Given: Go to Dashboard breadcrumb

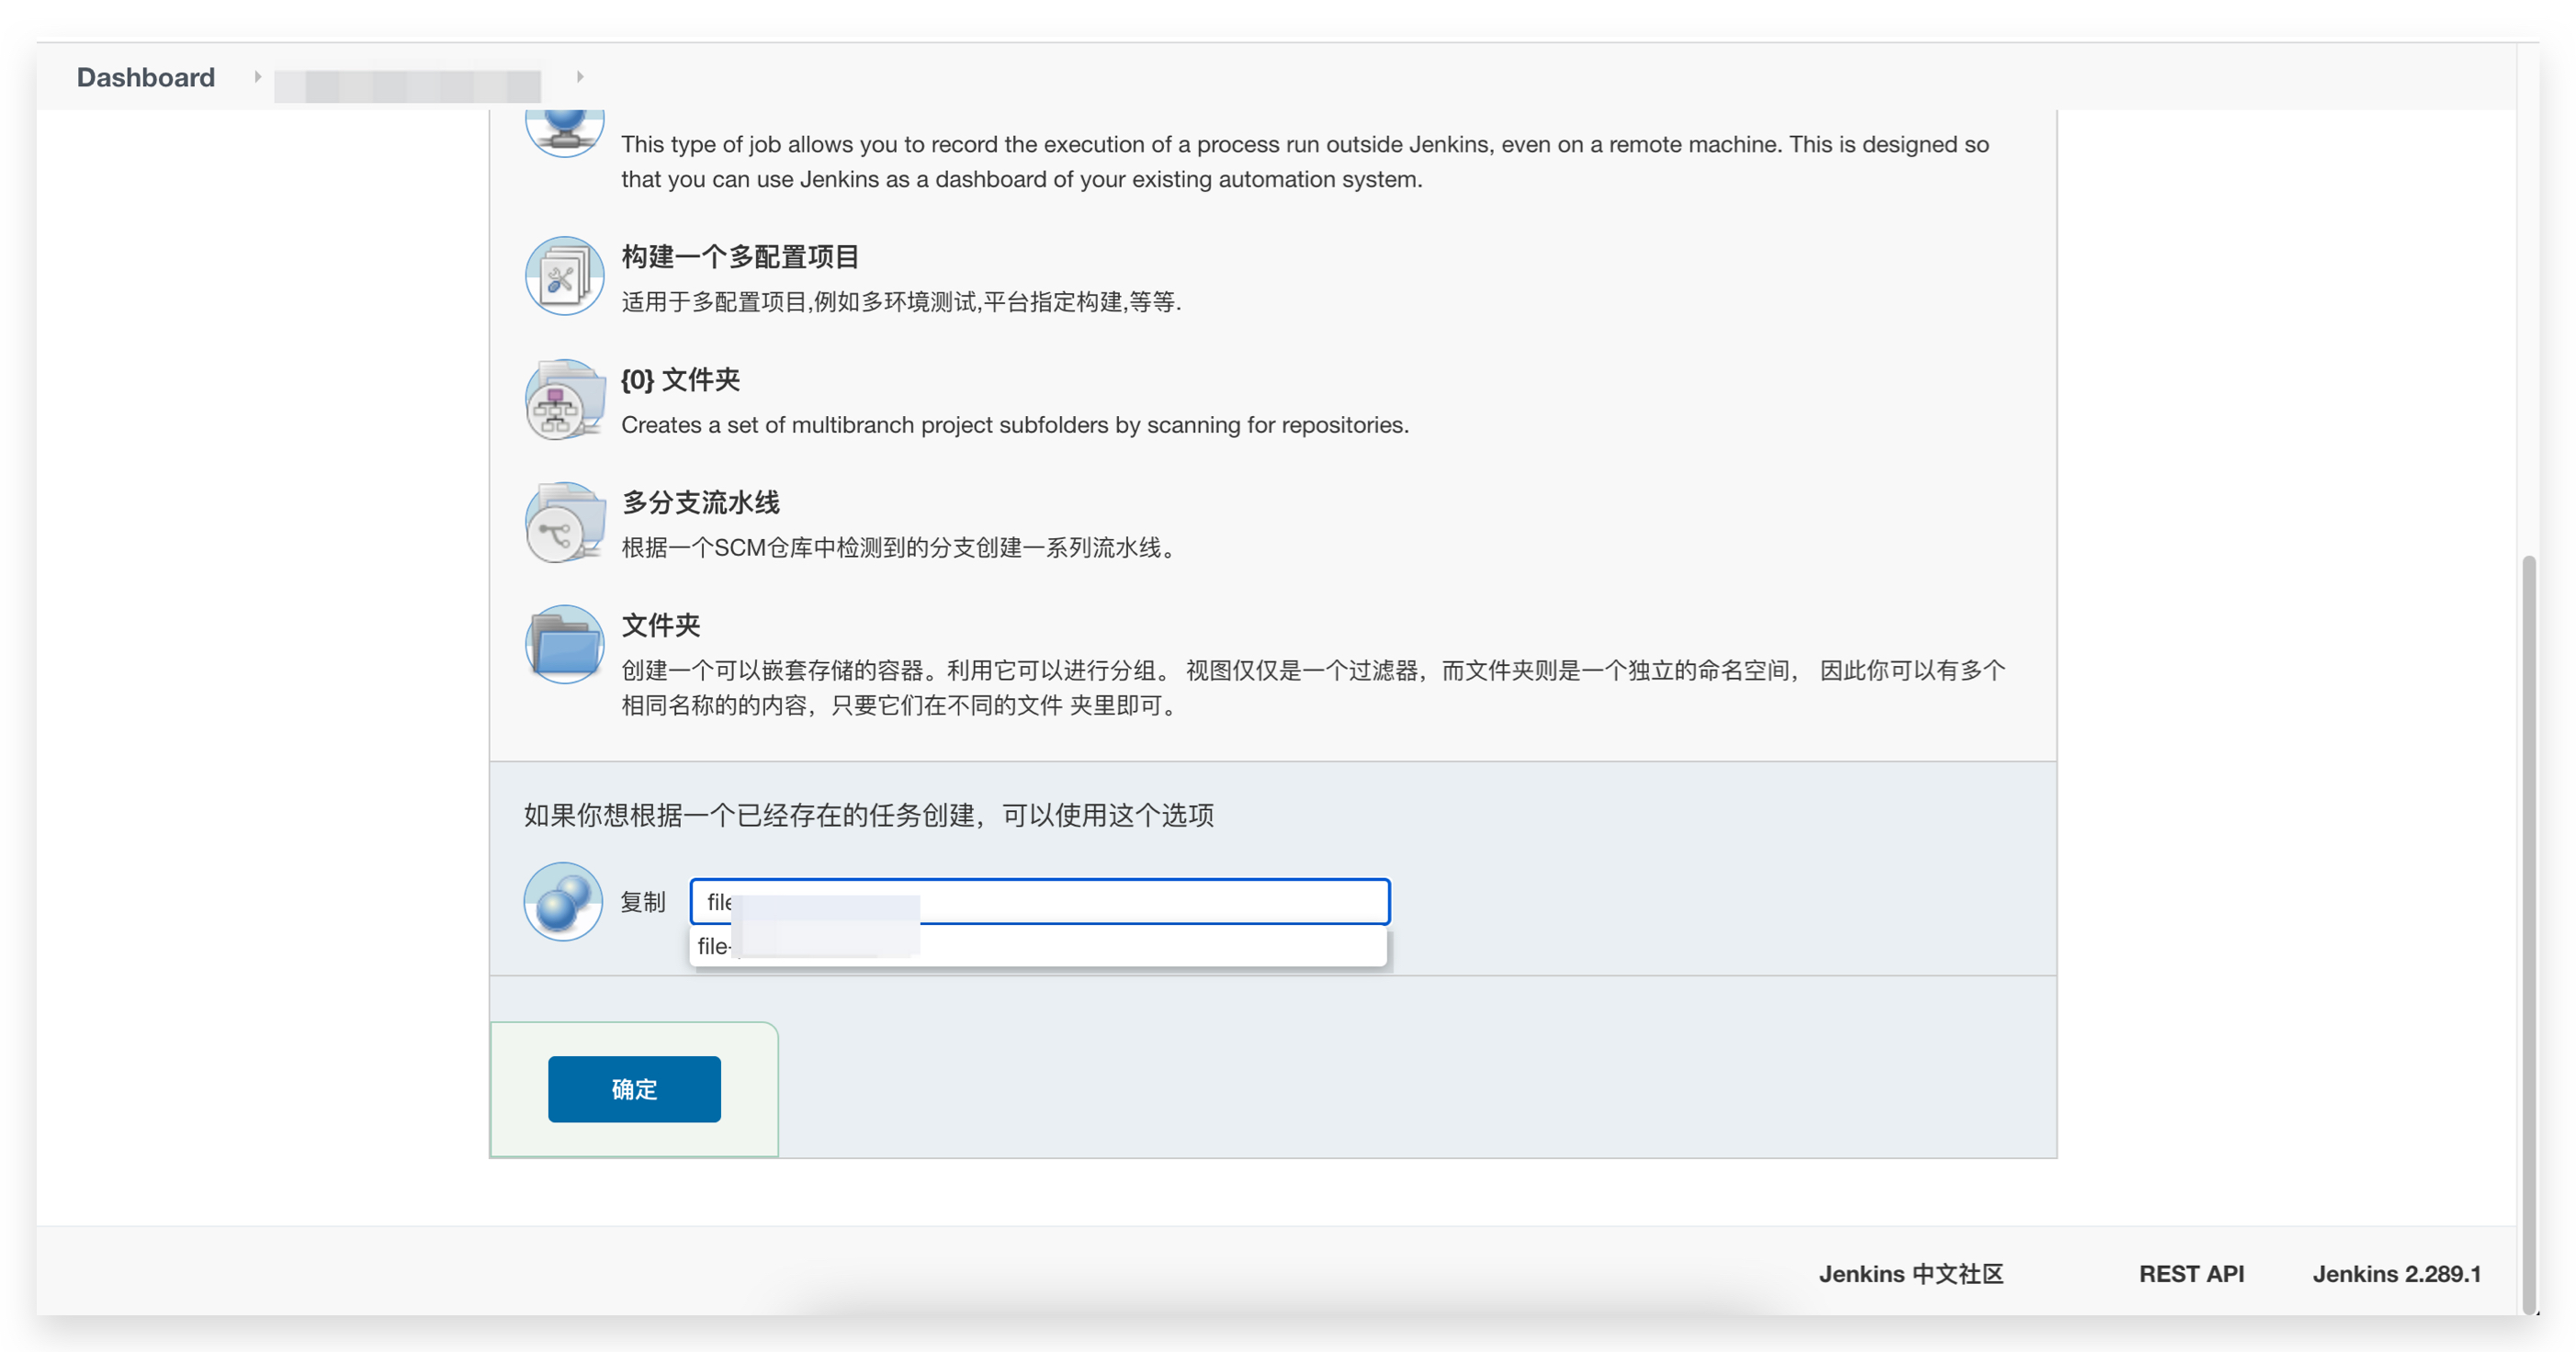Looking at the screenshot, I should click(x=146, y=77).
